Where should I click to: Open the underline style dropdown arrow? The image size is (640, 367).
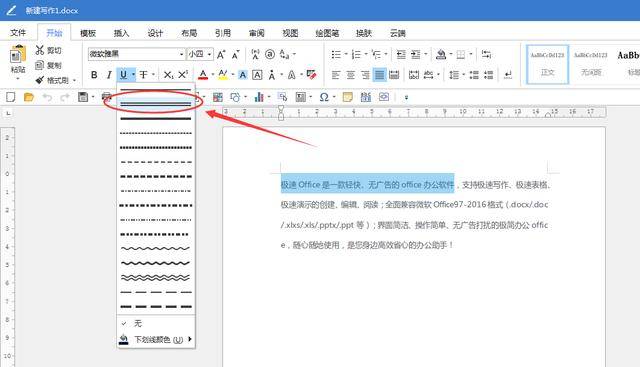pyautogui.click(x=133, y=75)
